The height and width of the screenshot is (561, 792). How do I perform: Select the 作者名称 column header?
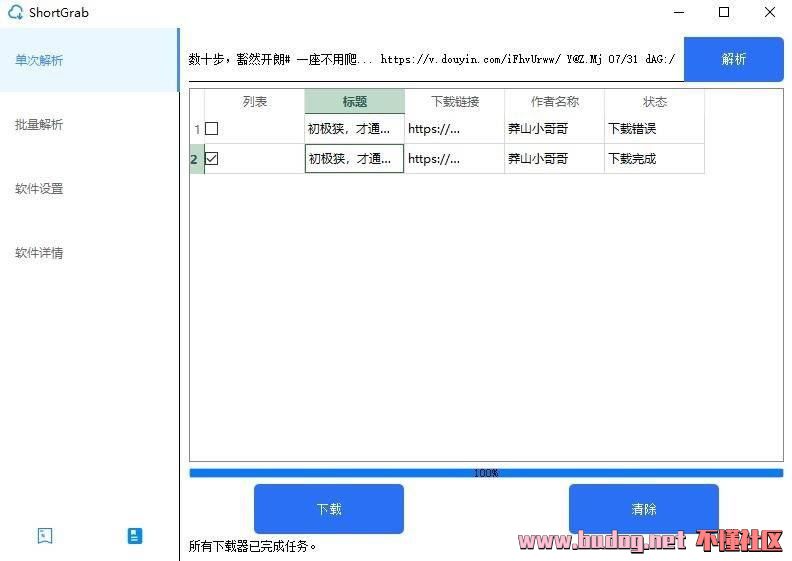click(x=554, y=101)
